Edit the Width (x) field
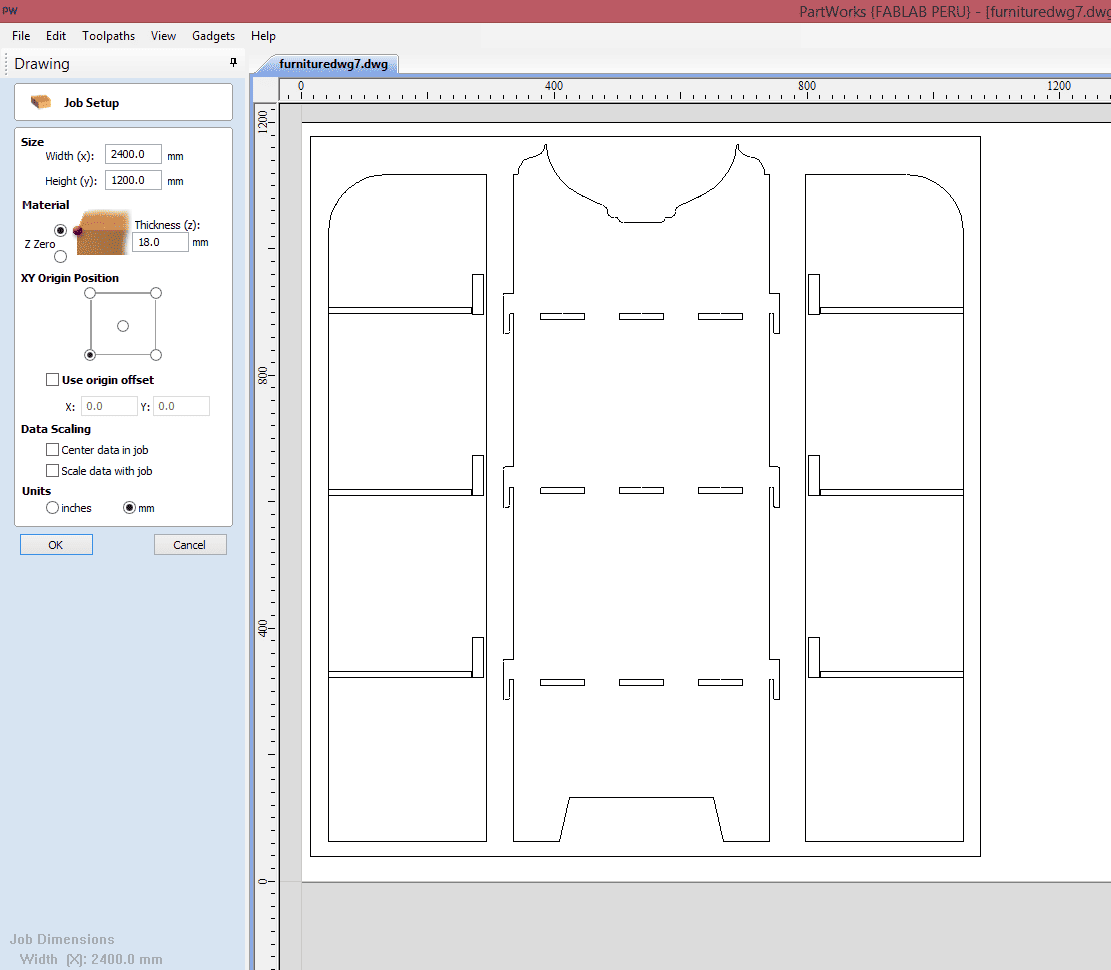Image resolution: width=1111 pixels, height=970 pixels. pos(133,154)
